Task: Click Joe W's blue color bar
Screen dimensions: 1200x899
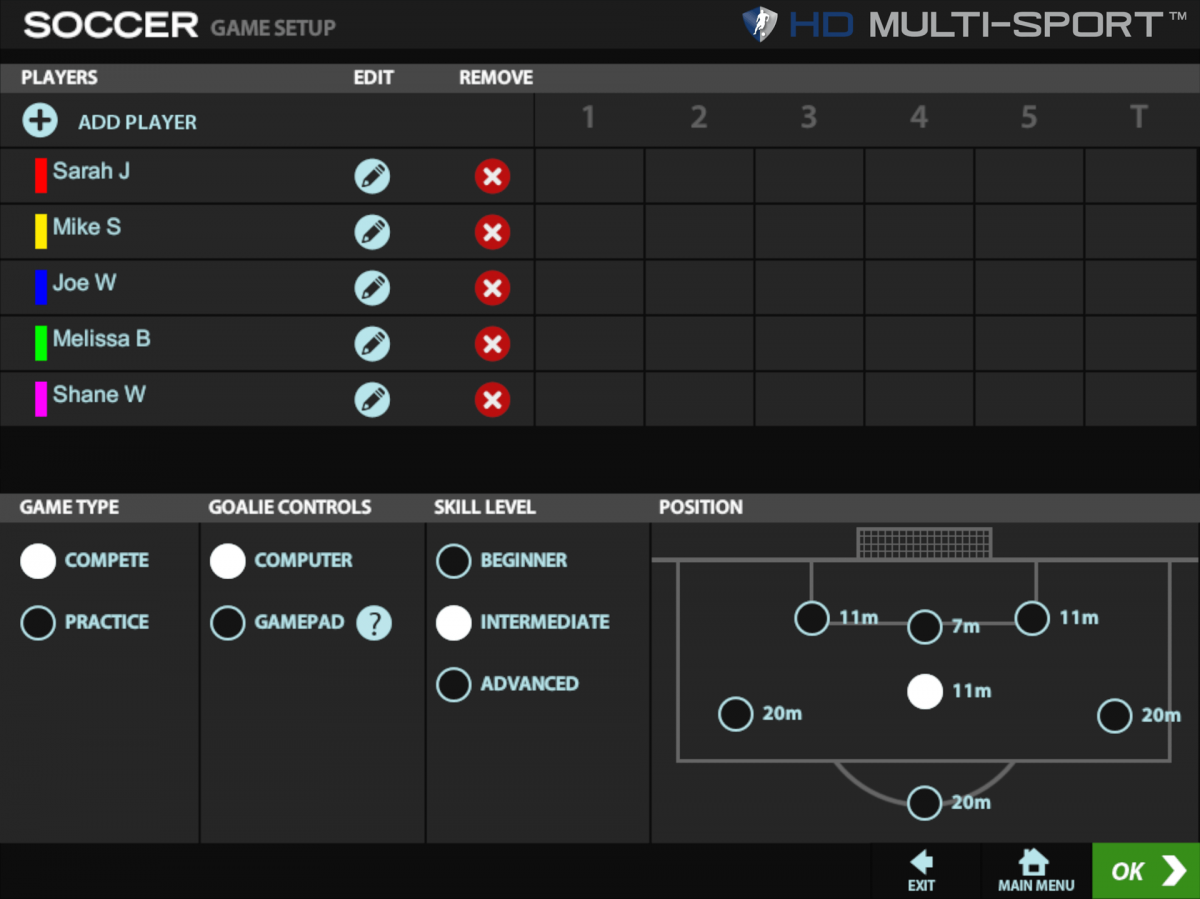Action: coord(41,287)
